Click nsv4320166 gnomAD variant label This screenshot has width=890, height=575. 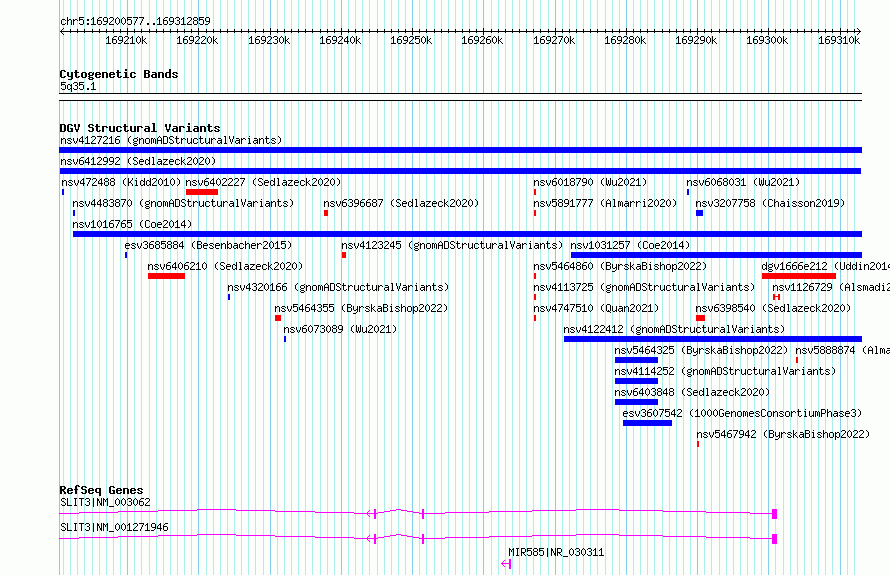pyautogui.click(x=338, y=287)
